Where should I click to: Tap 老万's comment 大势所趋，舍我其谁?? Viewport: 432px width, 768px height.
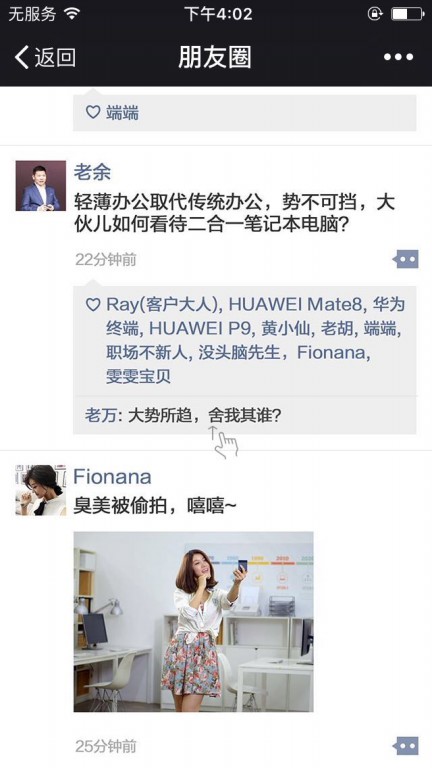205,416
